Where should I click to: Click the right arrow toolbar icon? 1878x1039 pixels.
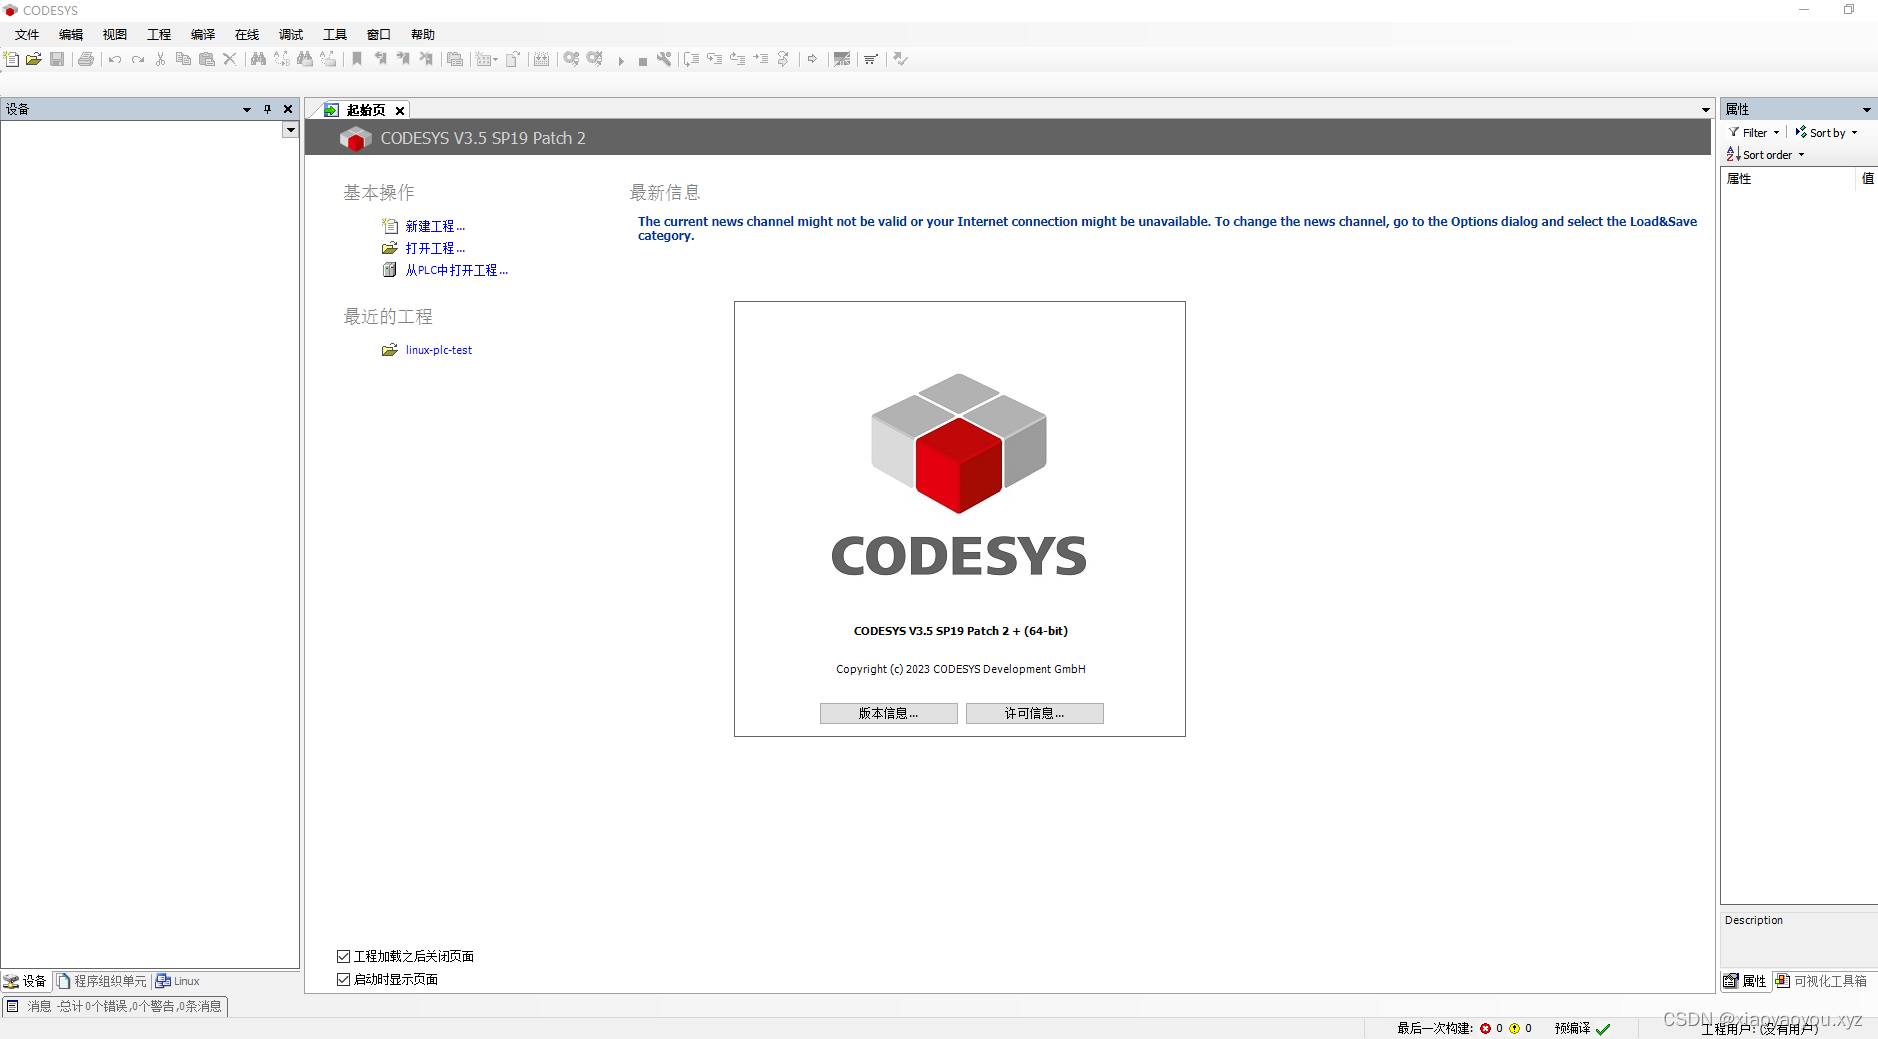(x=812, y=59)
